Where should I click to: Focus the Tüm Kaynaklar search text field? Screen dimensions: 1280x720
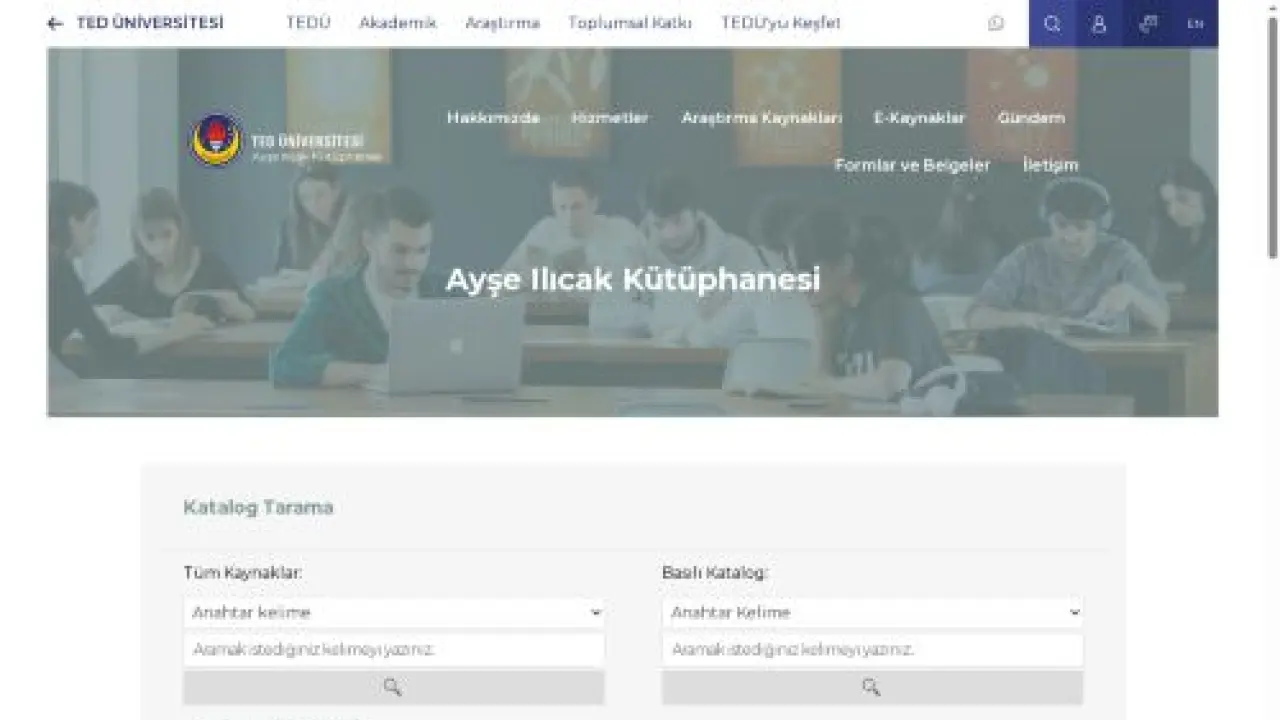pyautogui.click(x=393, y=650)
